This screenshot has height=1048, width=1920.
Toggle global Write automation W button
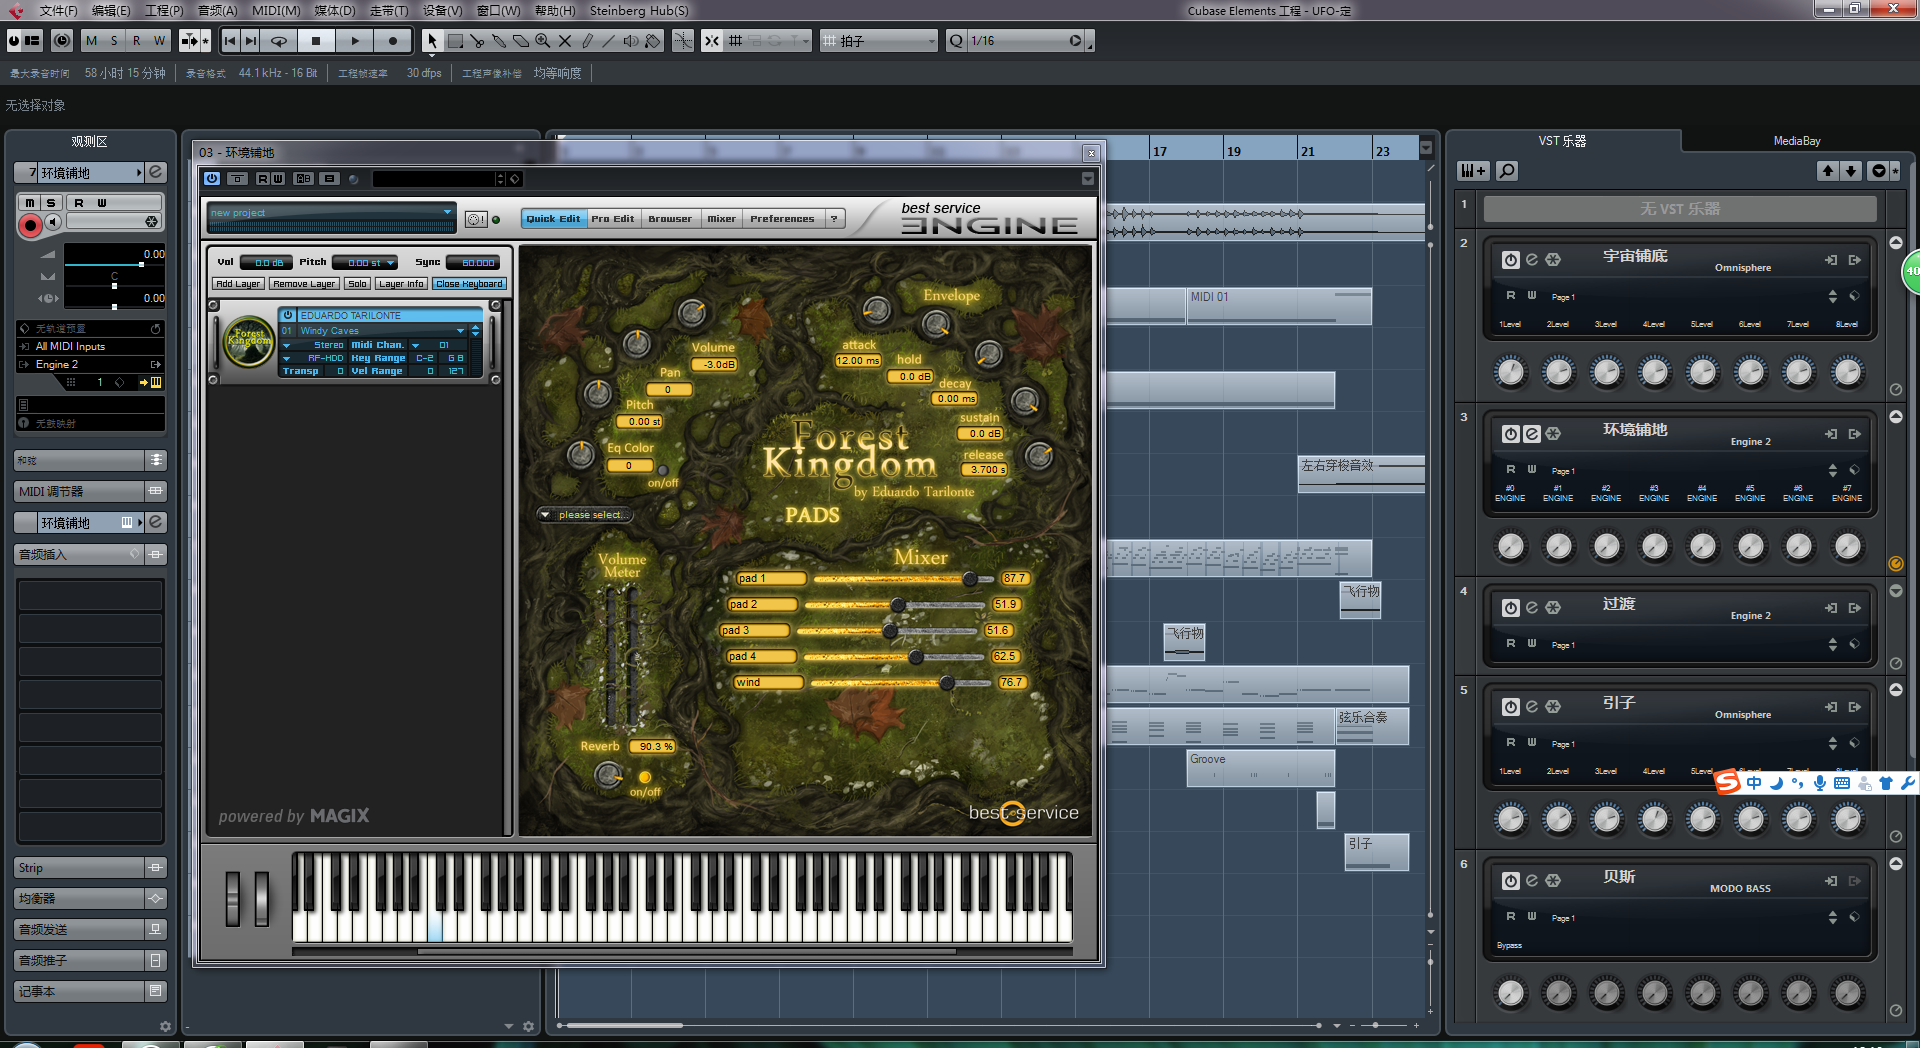pos(159,40)
